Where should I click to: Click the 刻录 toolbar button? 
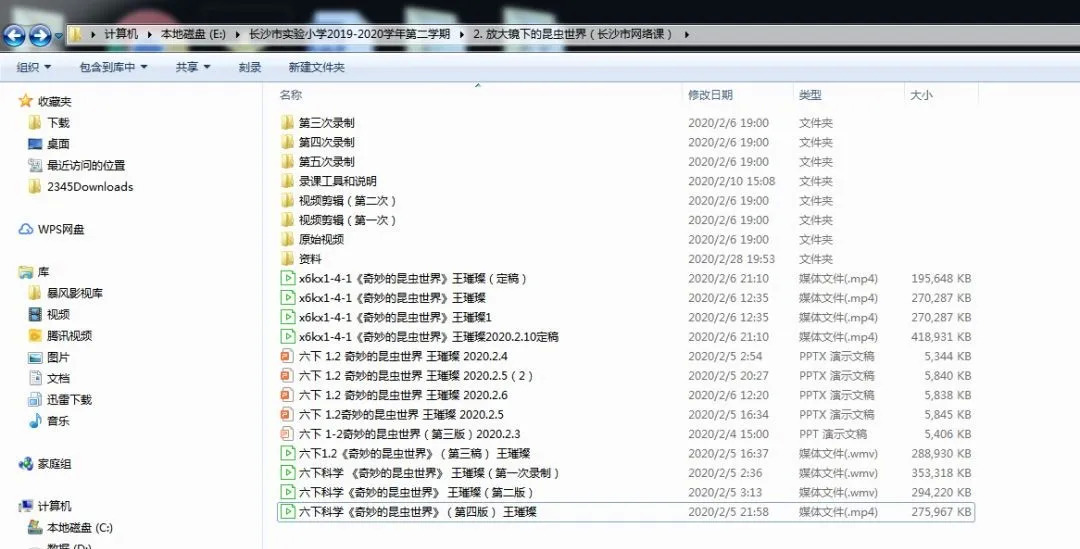point(250,67)
